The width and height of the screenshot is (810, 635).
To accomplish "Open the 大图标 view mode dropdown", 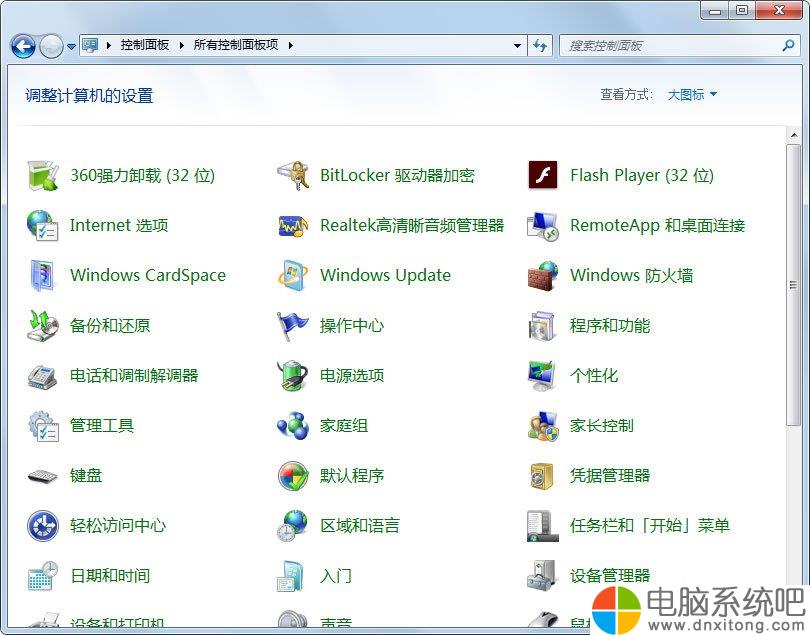I will point(692,95).
